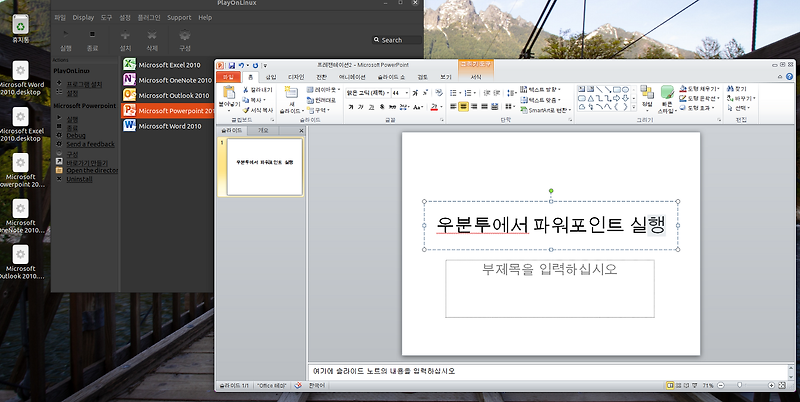Viewport: 800px width, 402px height.
Task: Click the Format Painter brush icon
Action: coord(245,110)
